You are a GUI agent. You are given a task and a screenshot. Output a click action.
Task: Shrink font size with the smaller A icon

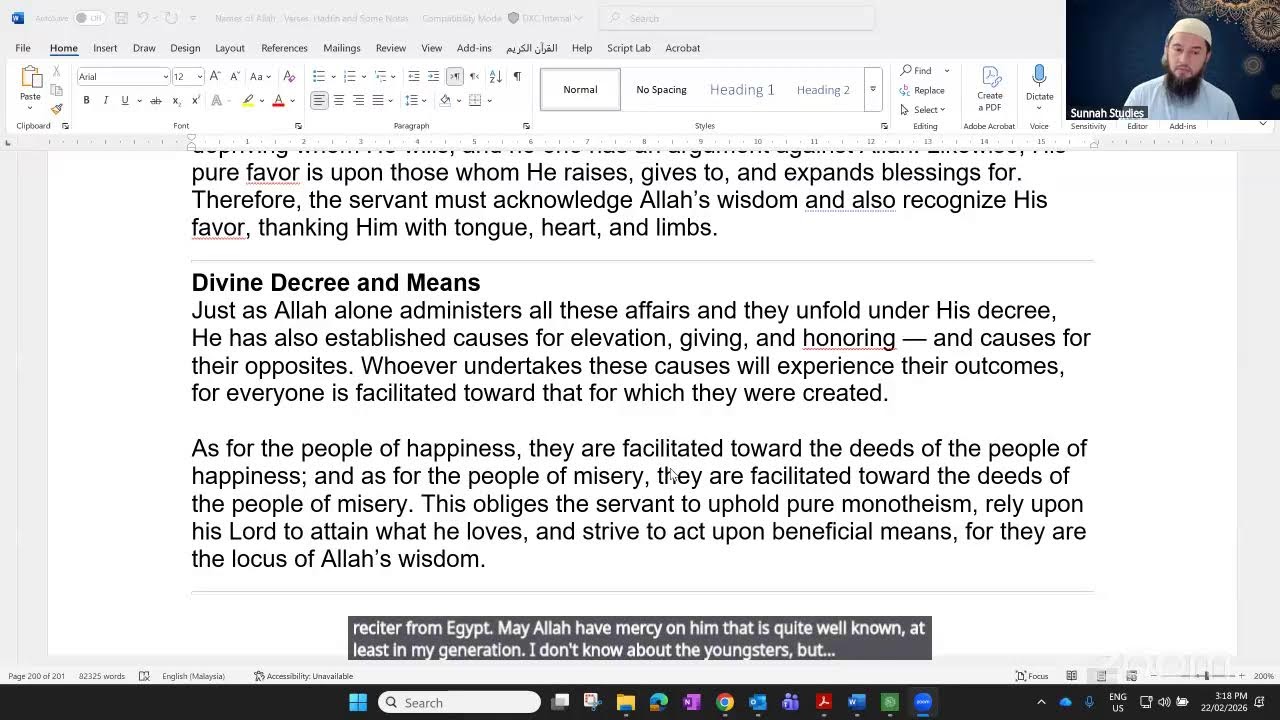(x=234, y=76)
